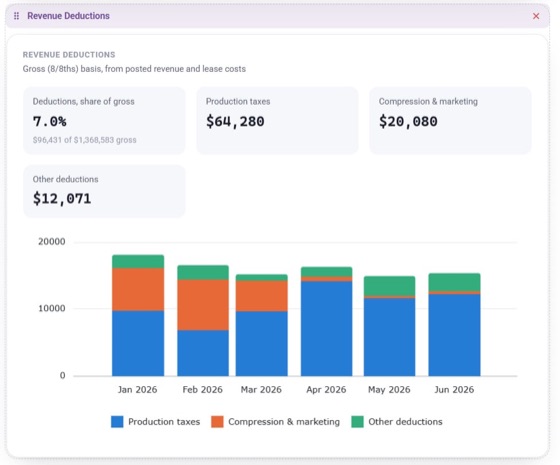
Task: Select the Compression & marketing $20,080 card
Action: pos(450,121)
